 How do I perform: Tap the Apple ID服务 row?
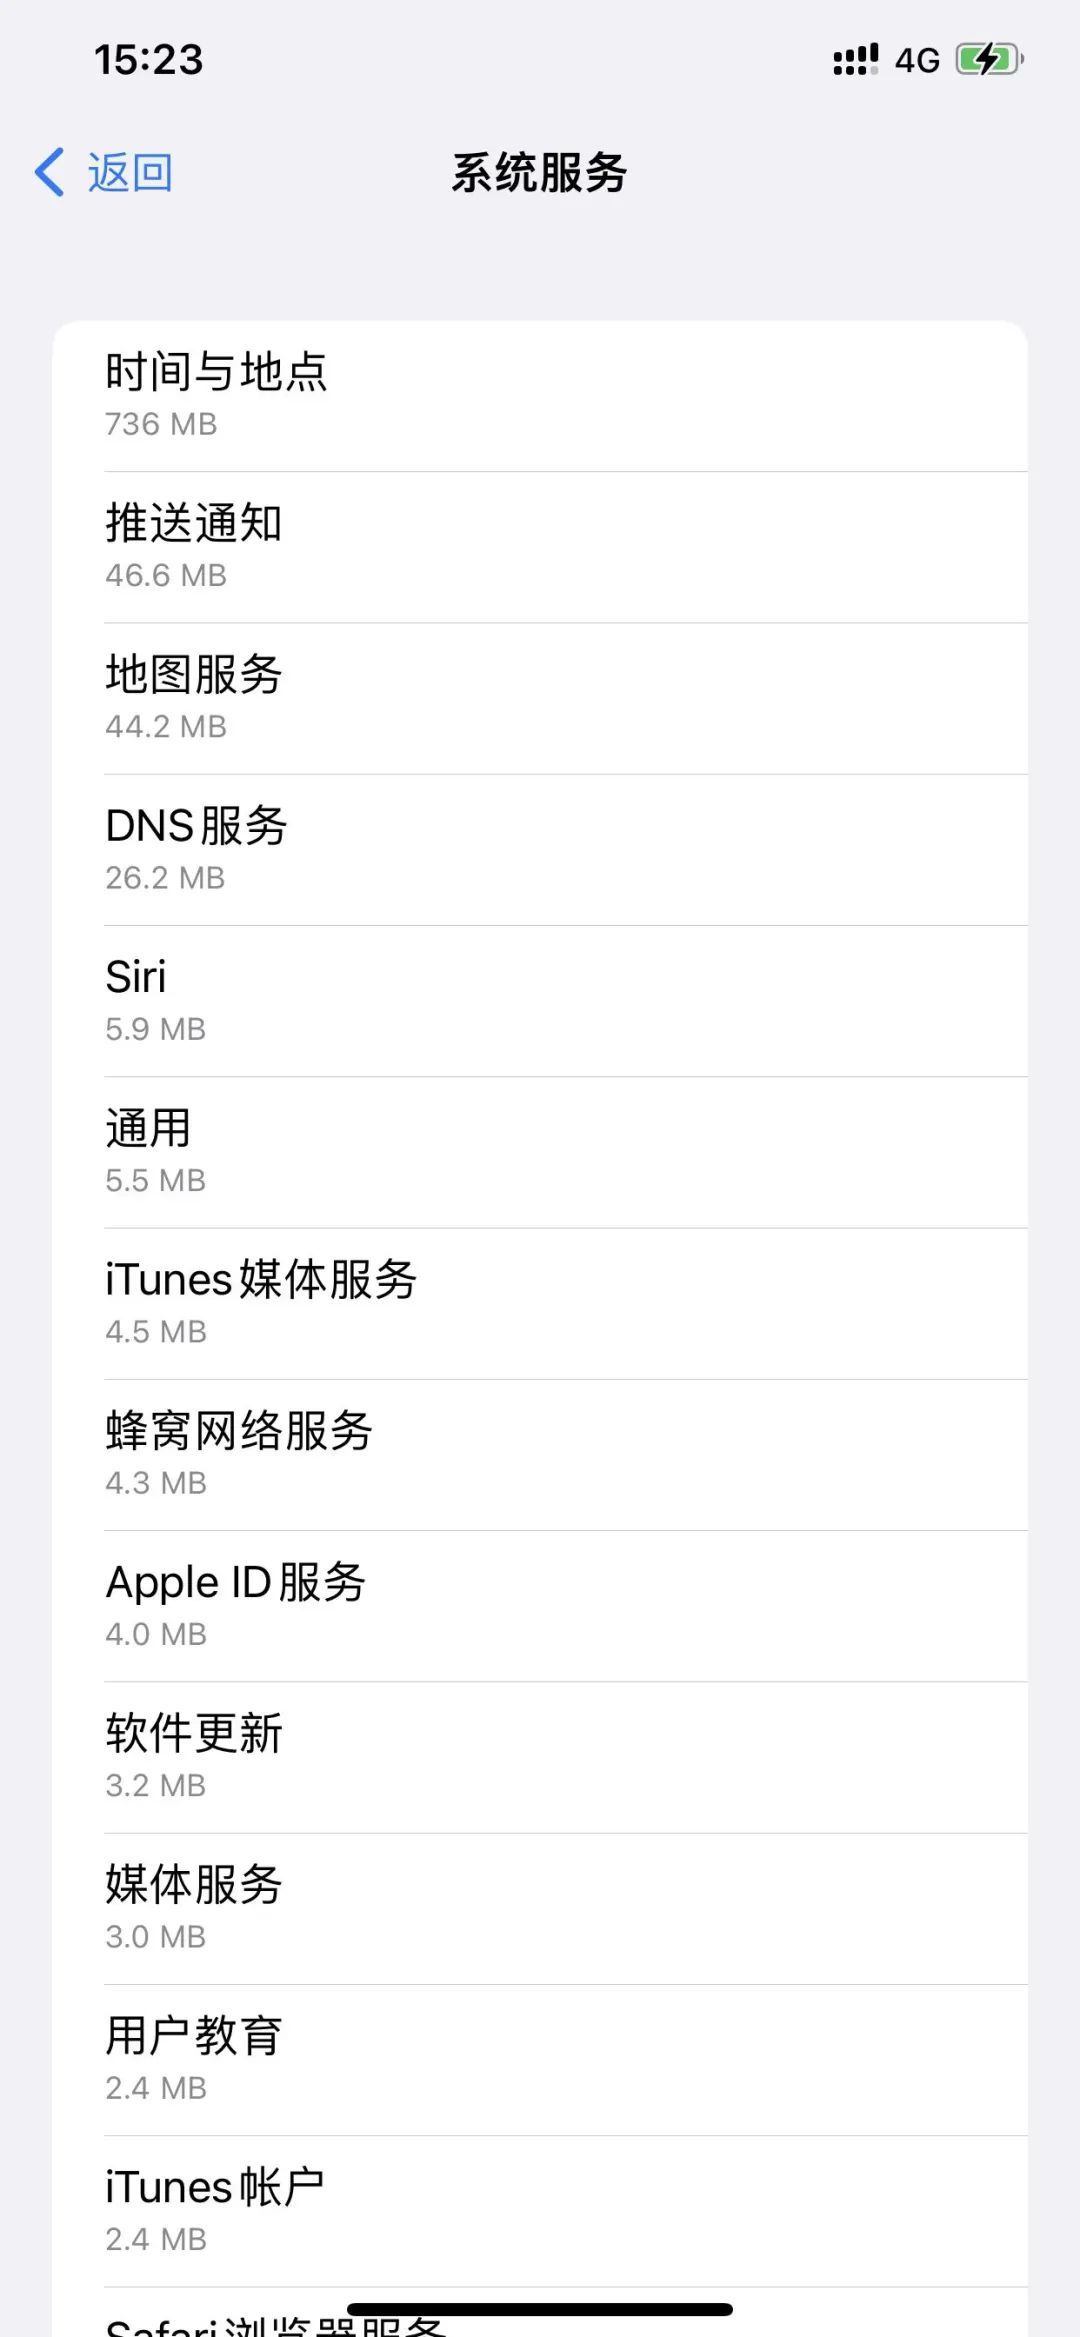(540, 1605)
